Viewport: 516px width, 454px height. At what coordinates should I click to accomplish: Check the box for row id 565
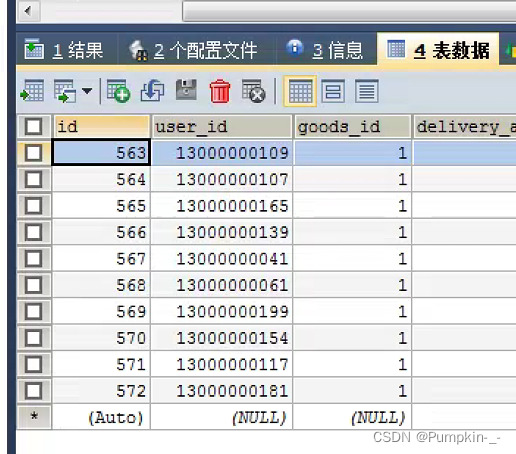point(33,206)
